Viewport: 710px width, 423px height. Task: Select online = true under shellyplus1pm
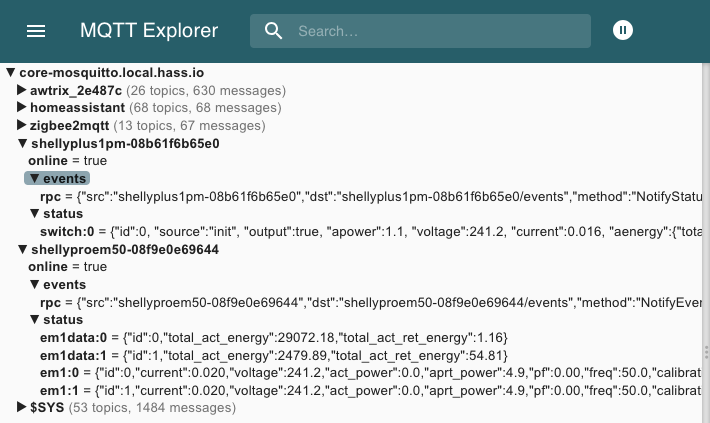pyautogui.click(x=67, y=161)
